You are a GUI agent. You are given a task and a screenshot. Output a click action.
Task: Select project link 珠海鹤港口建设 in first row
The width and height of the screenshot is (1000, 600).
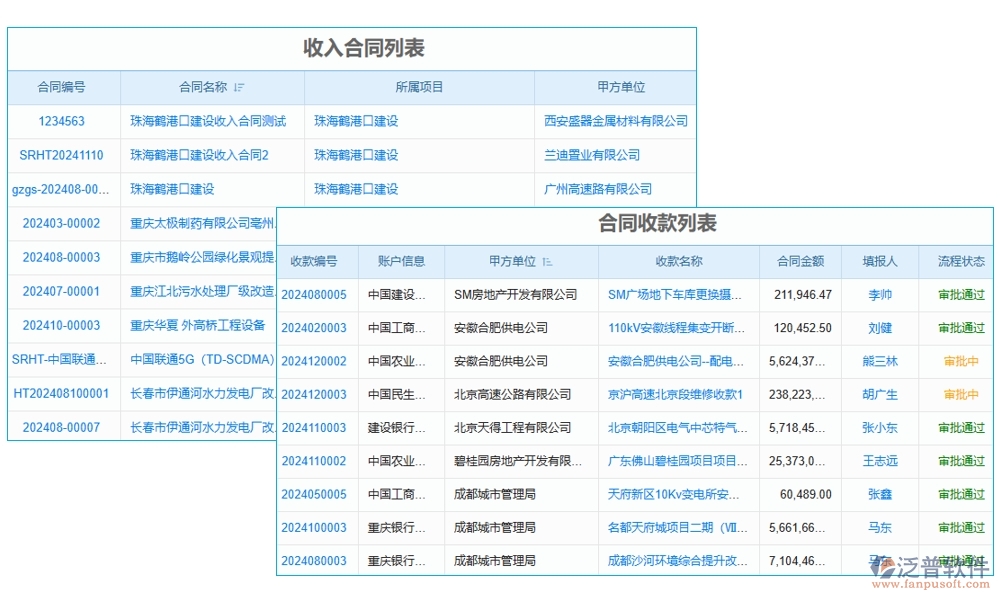click(x=356, y=121)
